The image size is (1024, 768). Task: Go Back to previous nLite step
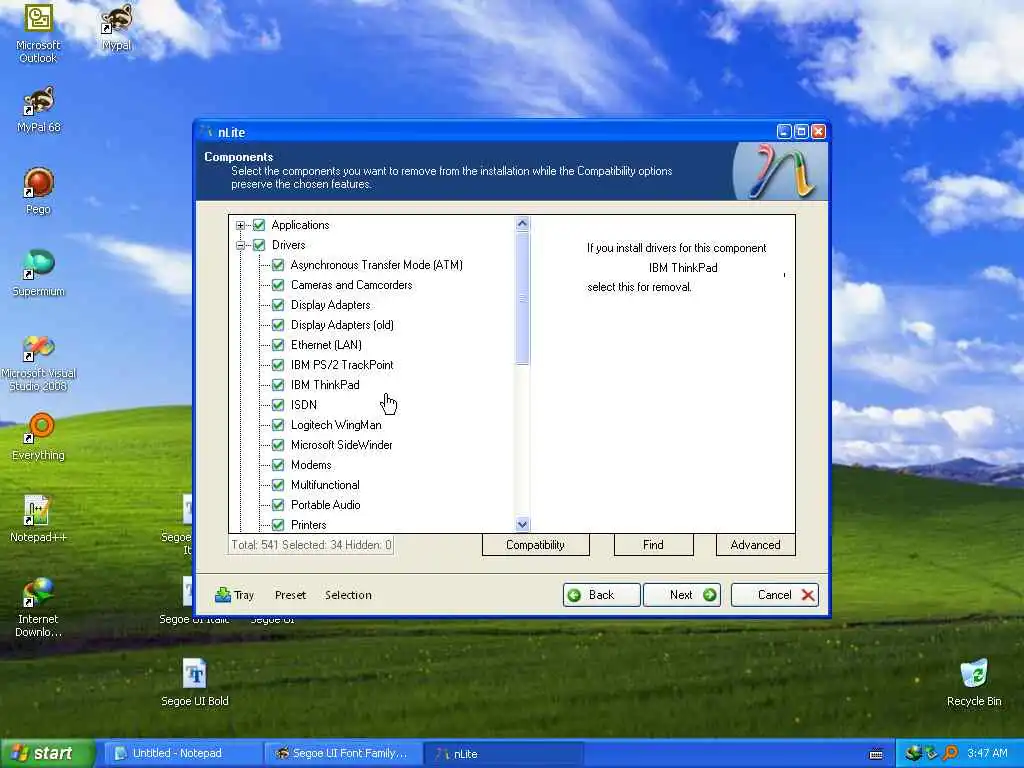pos(601,595)
